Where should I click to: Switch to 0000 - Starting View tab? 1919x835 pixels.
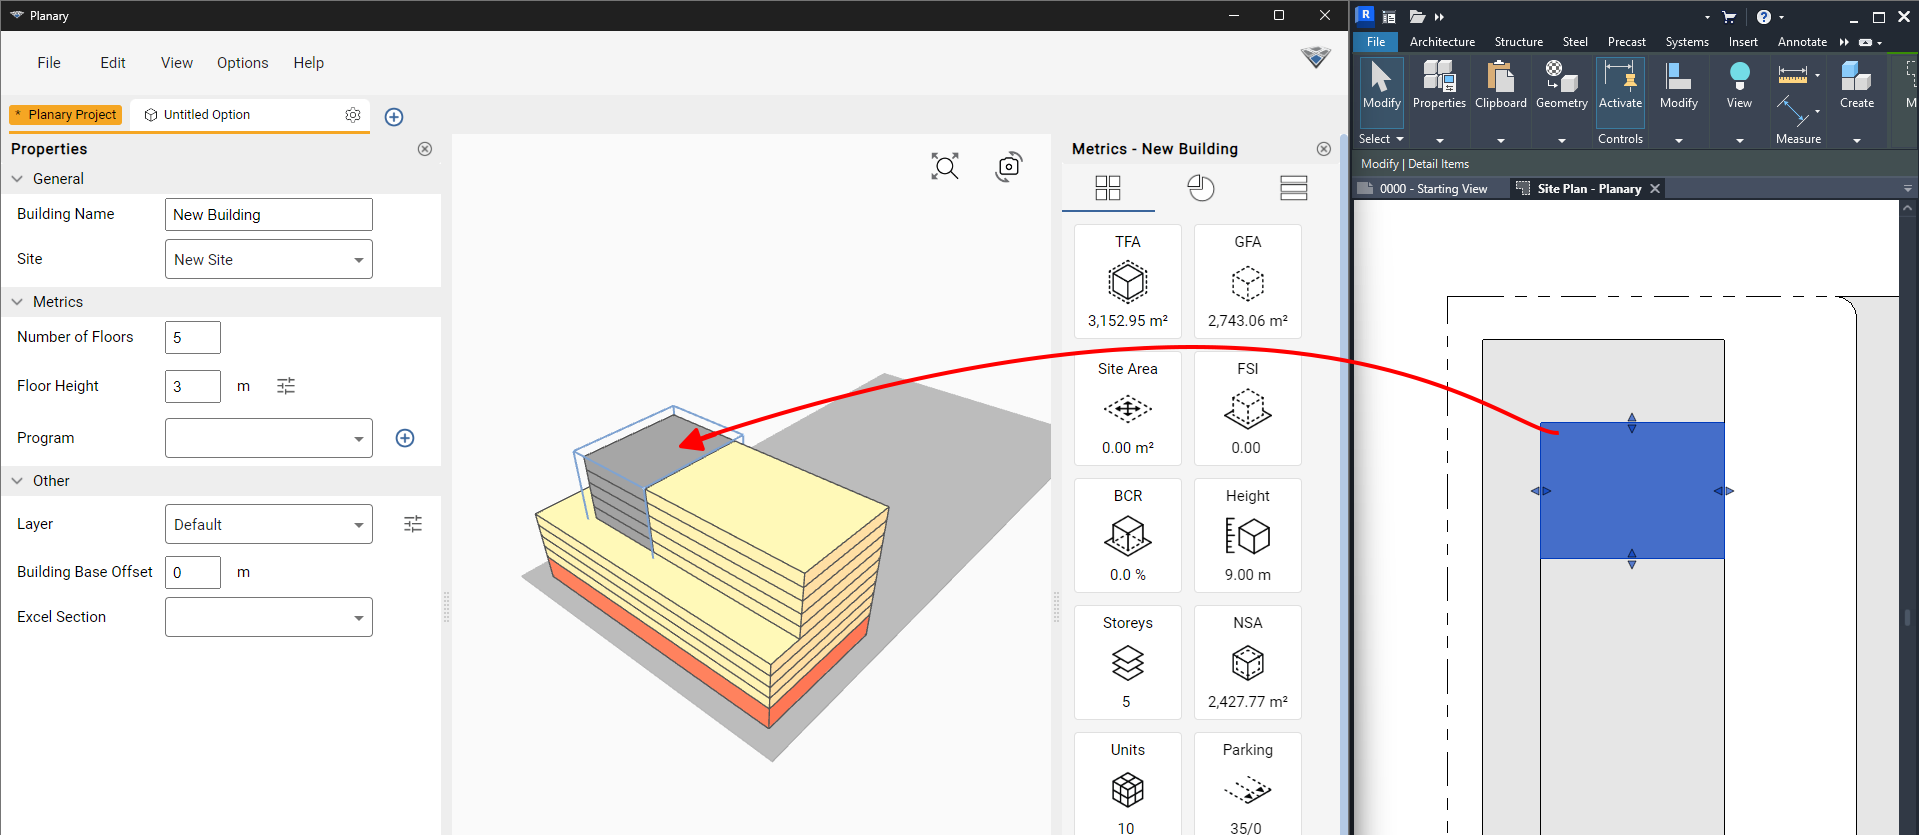1433,189
